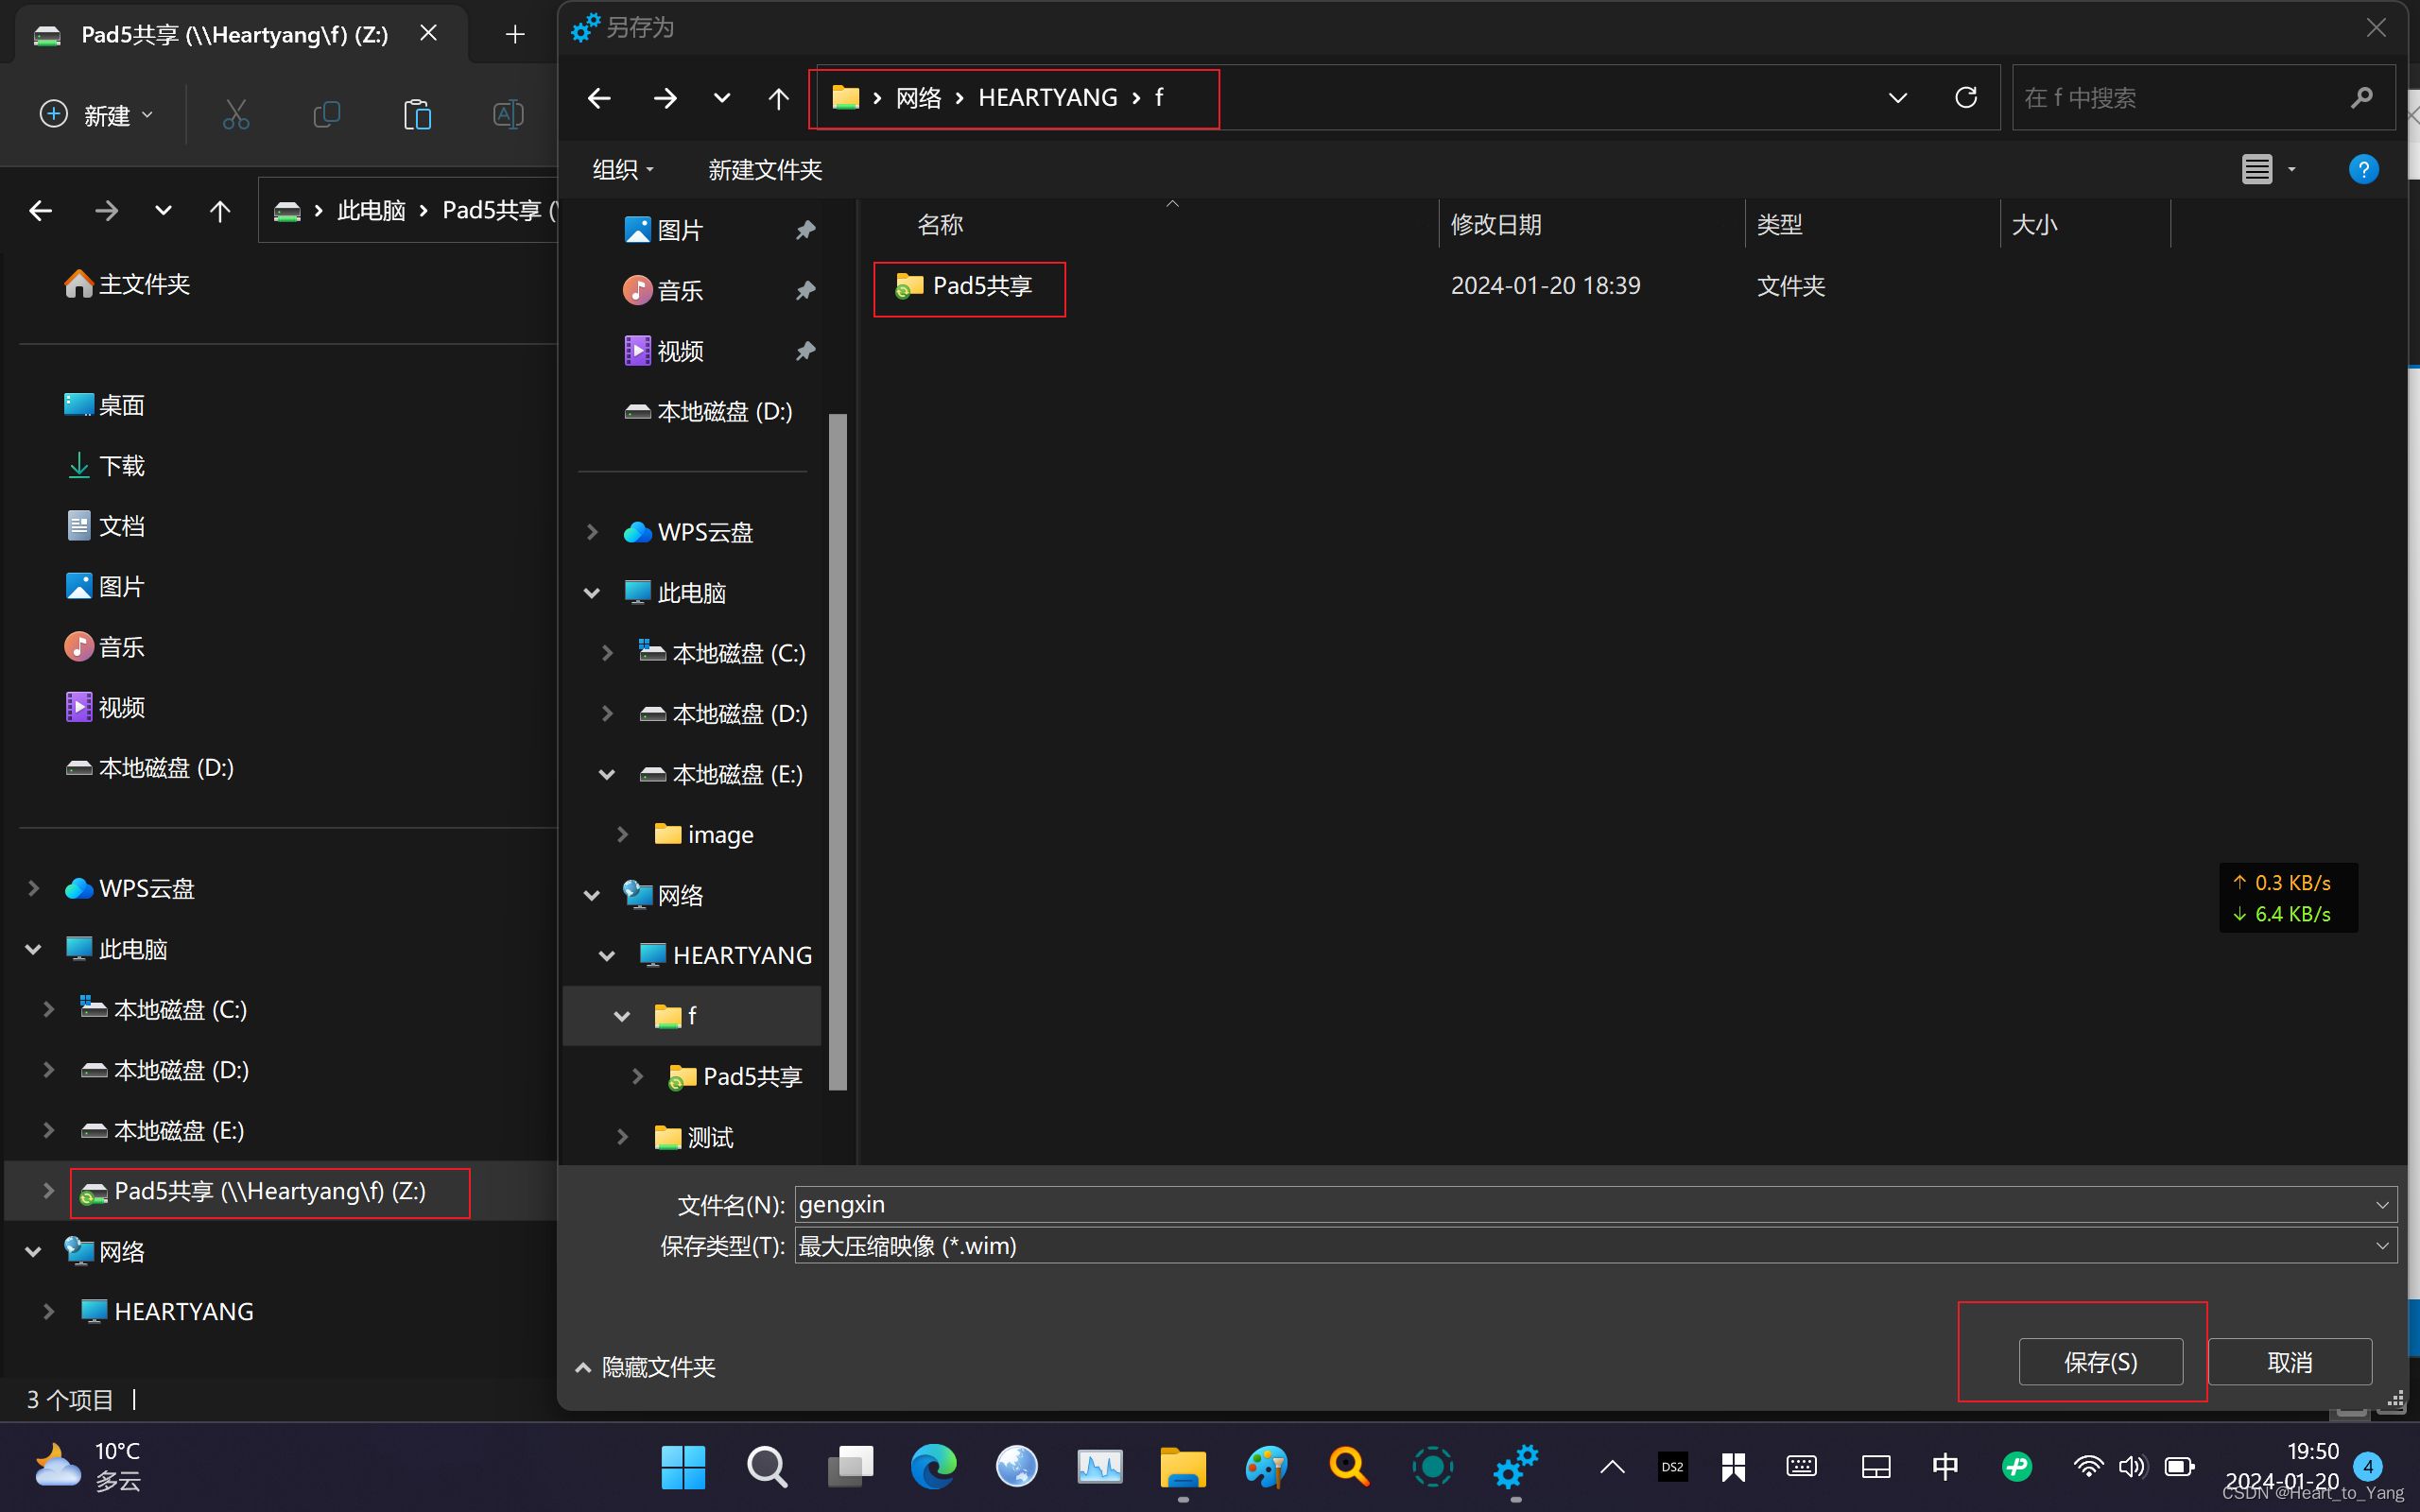Collapse 网络 node in dialog tree

(x=592, y=895)
